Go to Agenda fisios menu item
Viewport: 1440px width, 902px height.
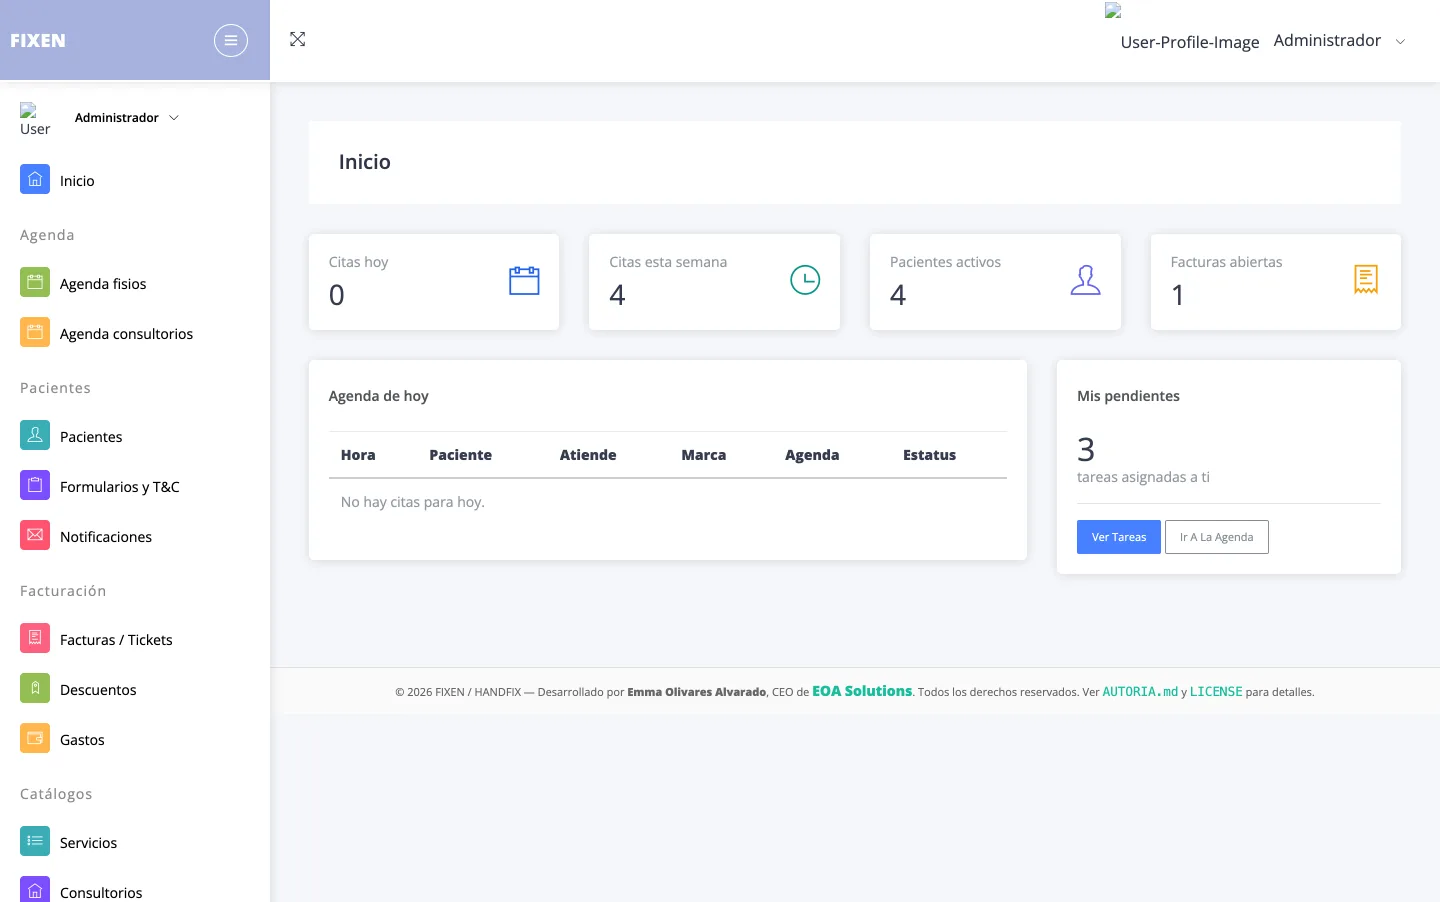(x=103, y=284)
